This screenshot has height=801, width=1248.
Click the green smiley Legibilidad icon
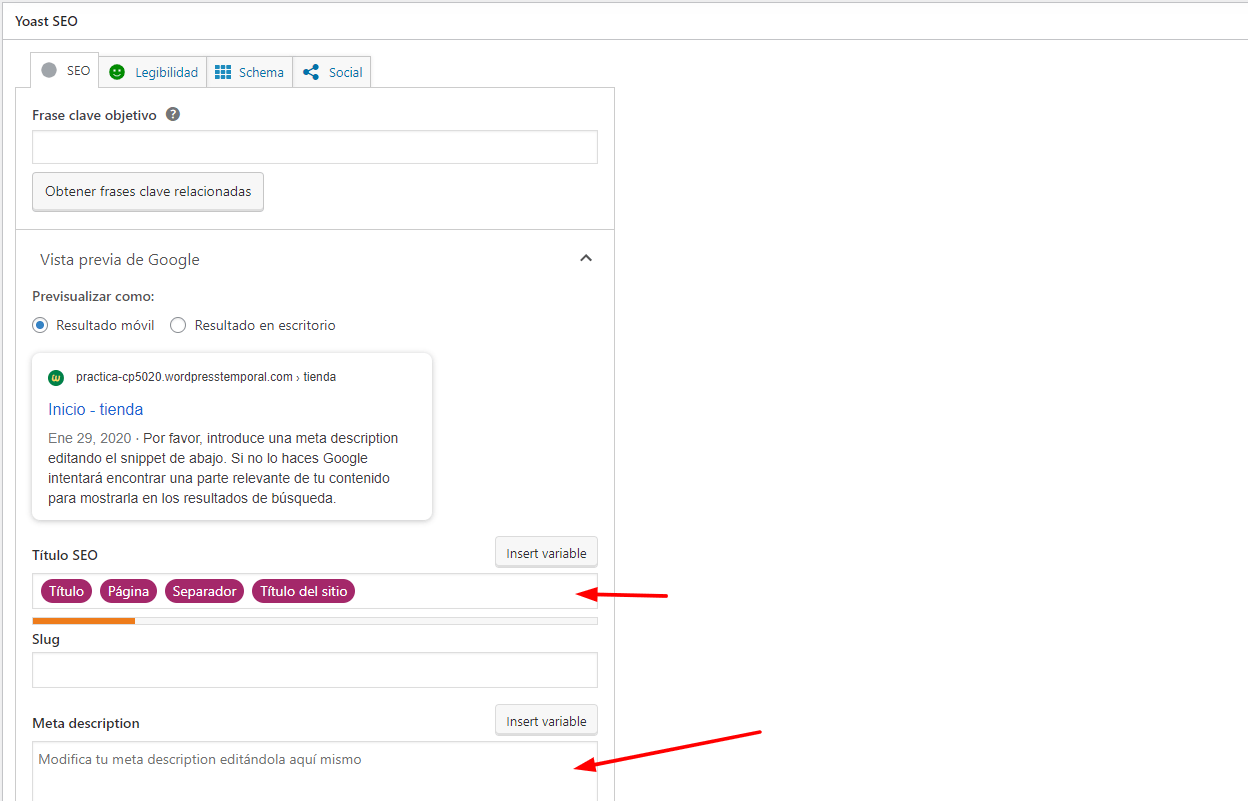pos(117,72)
